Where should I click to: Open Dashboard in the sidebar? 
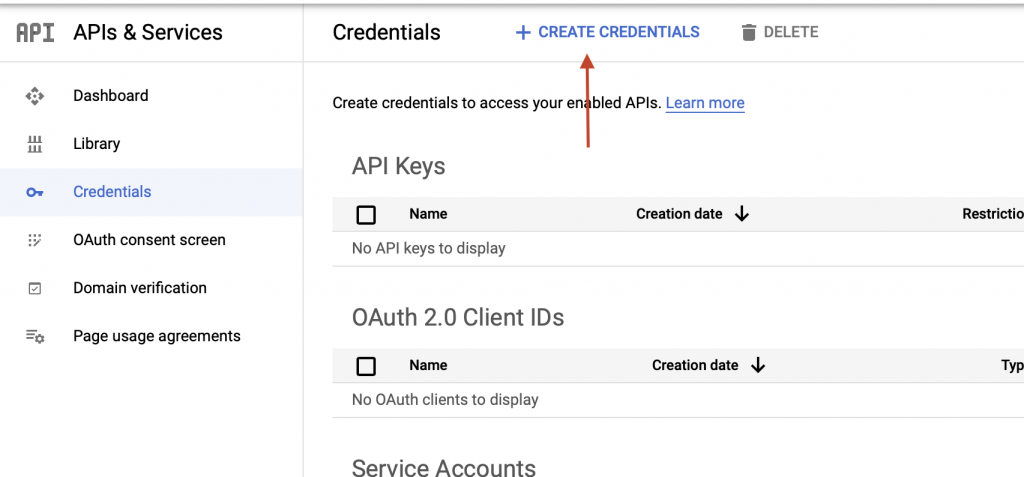point(110,95)
